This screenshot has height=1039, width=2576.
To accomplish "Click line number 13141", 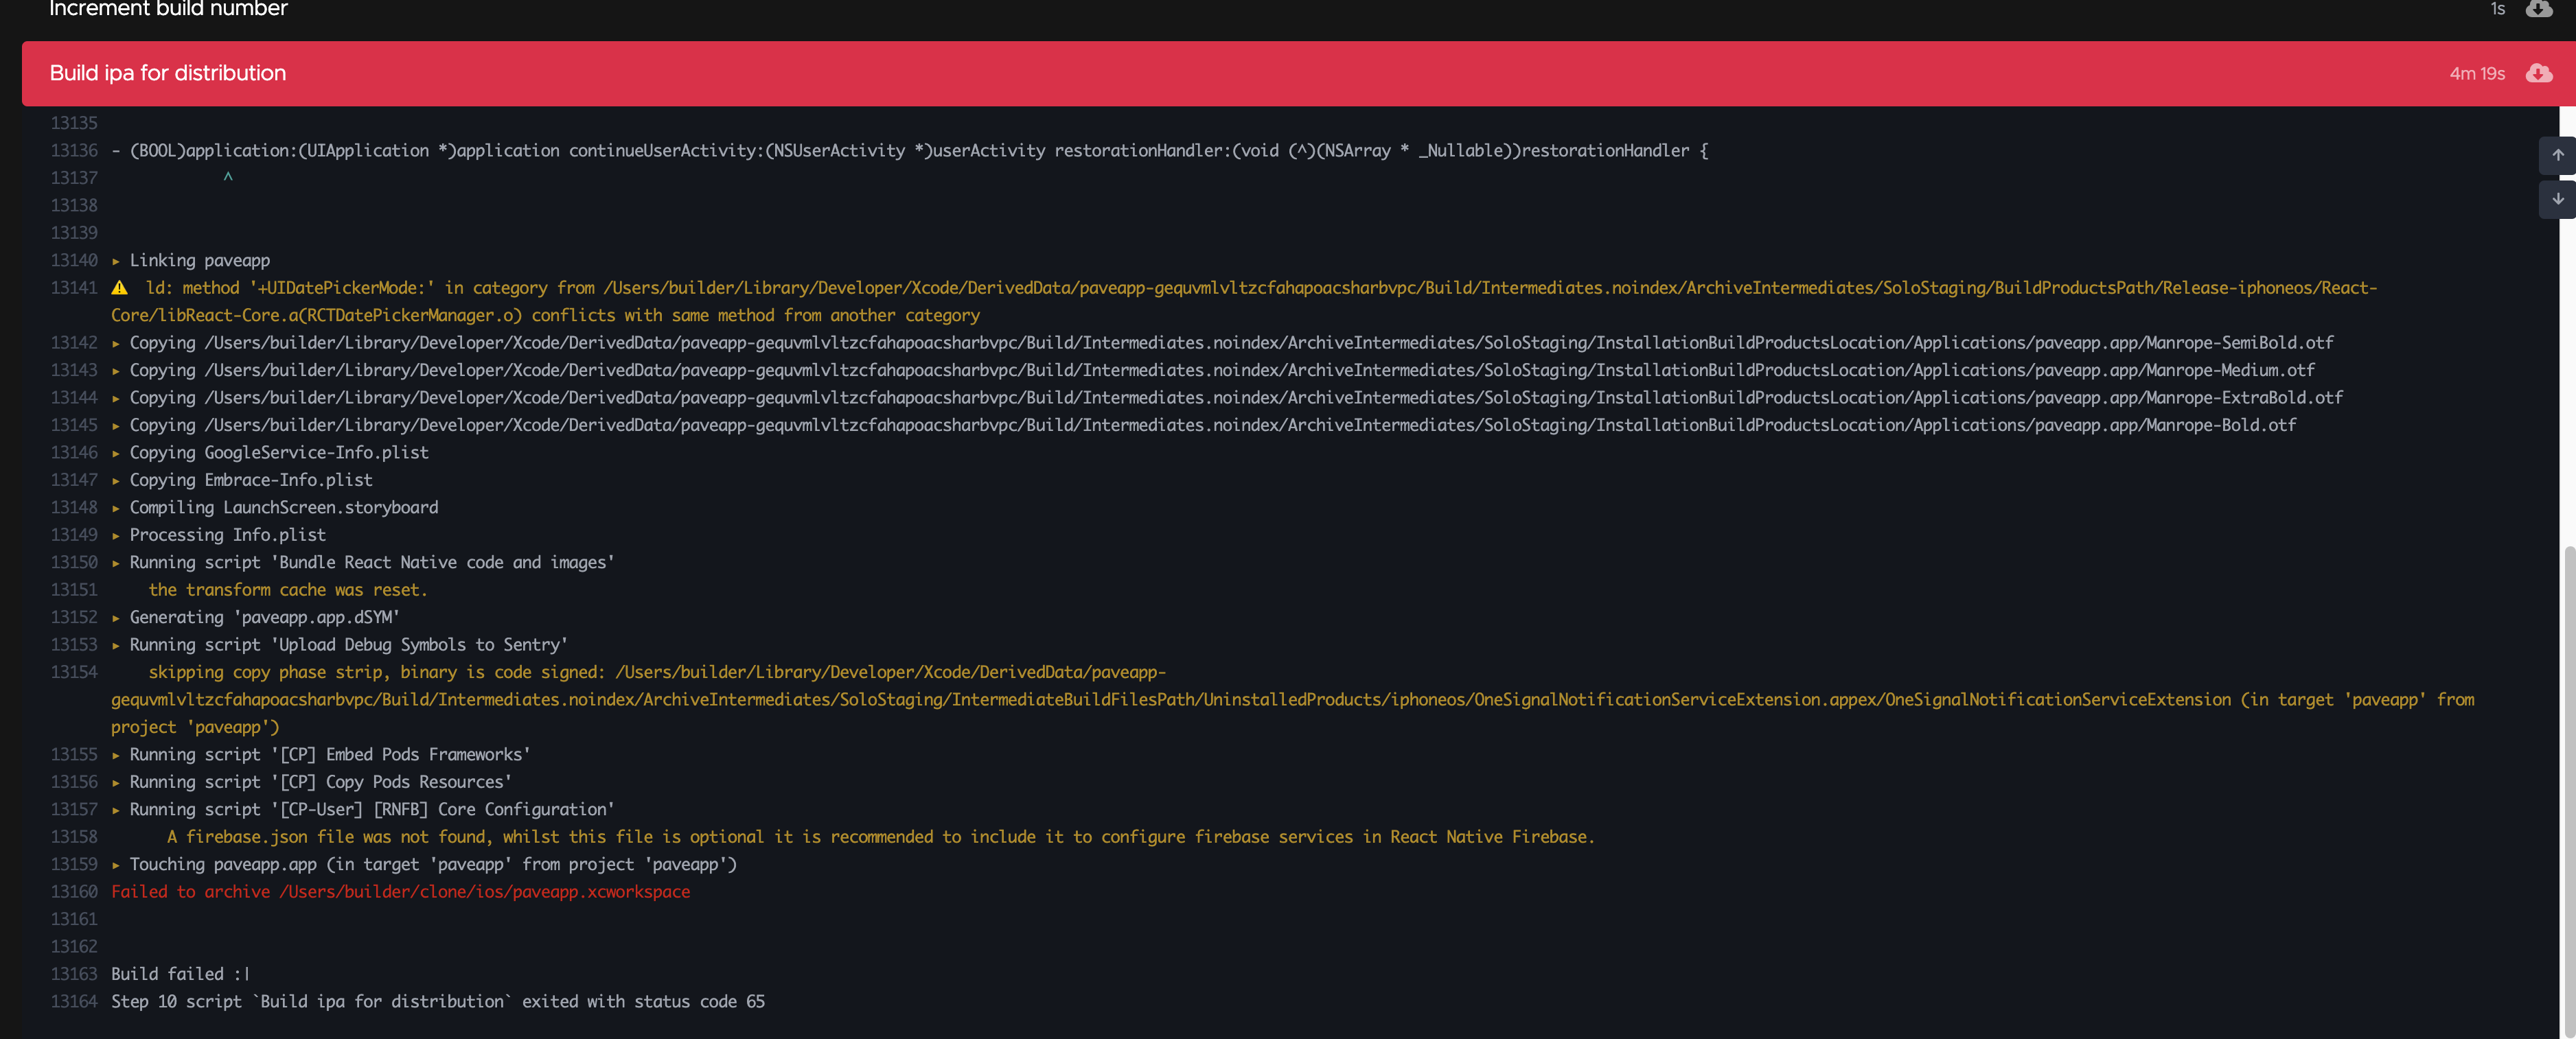I will pos(74,288).
